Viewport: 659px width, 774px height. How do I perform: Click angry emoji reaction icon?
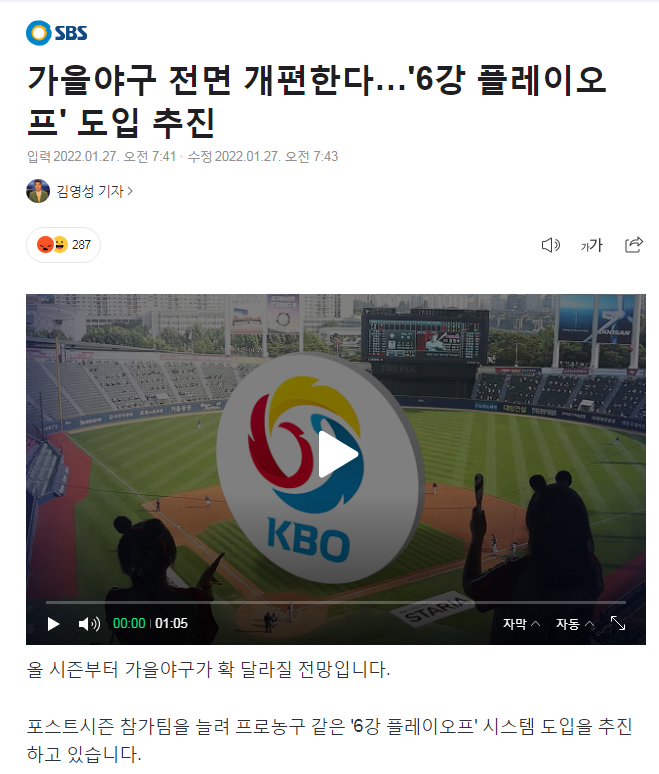point(45,244)
